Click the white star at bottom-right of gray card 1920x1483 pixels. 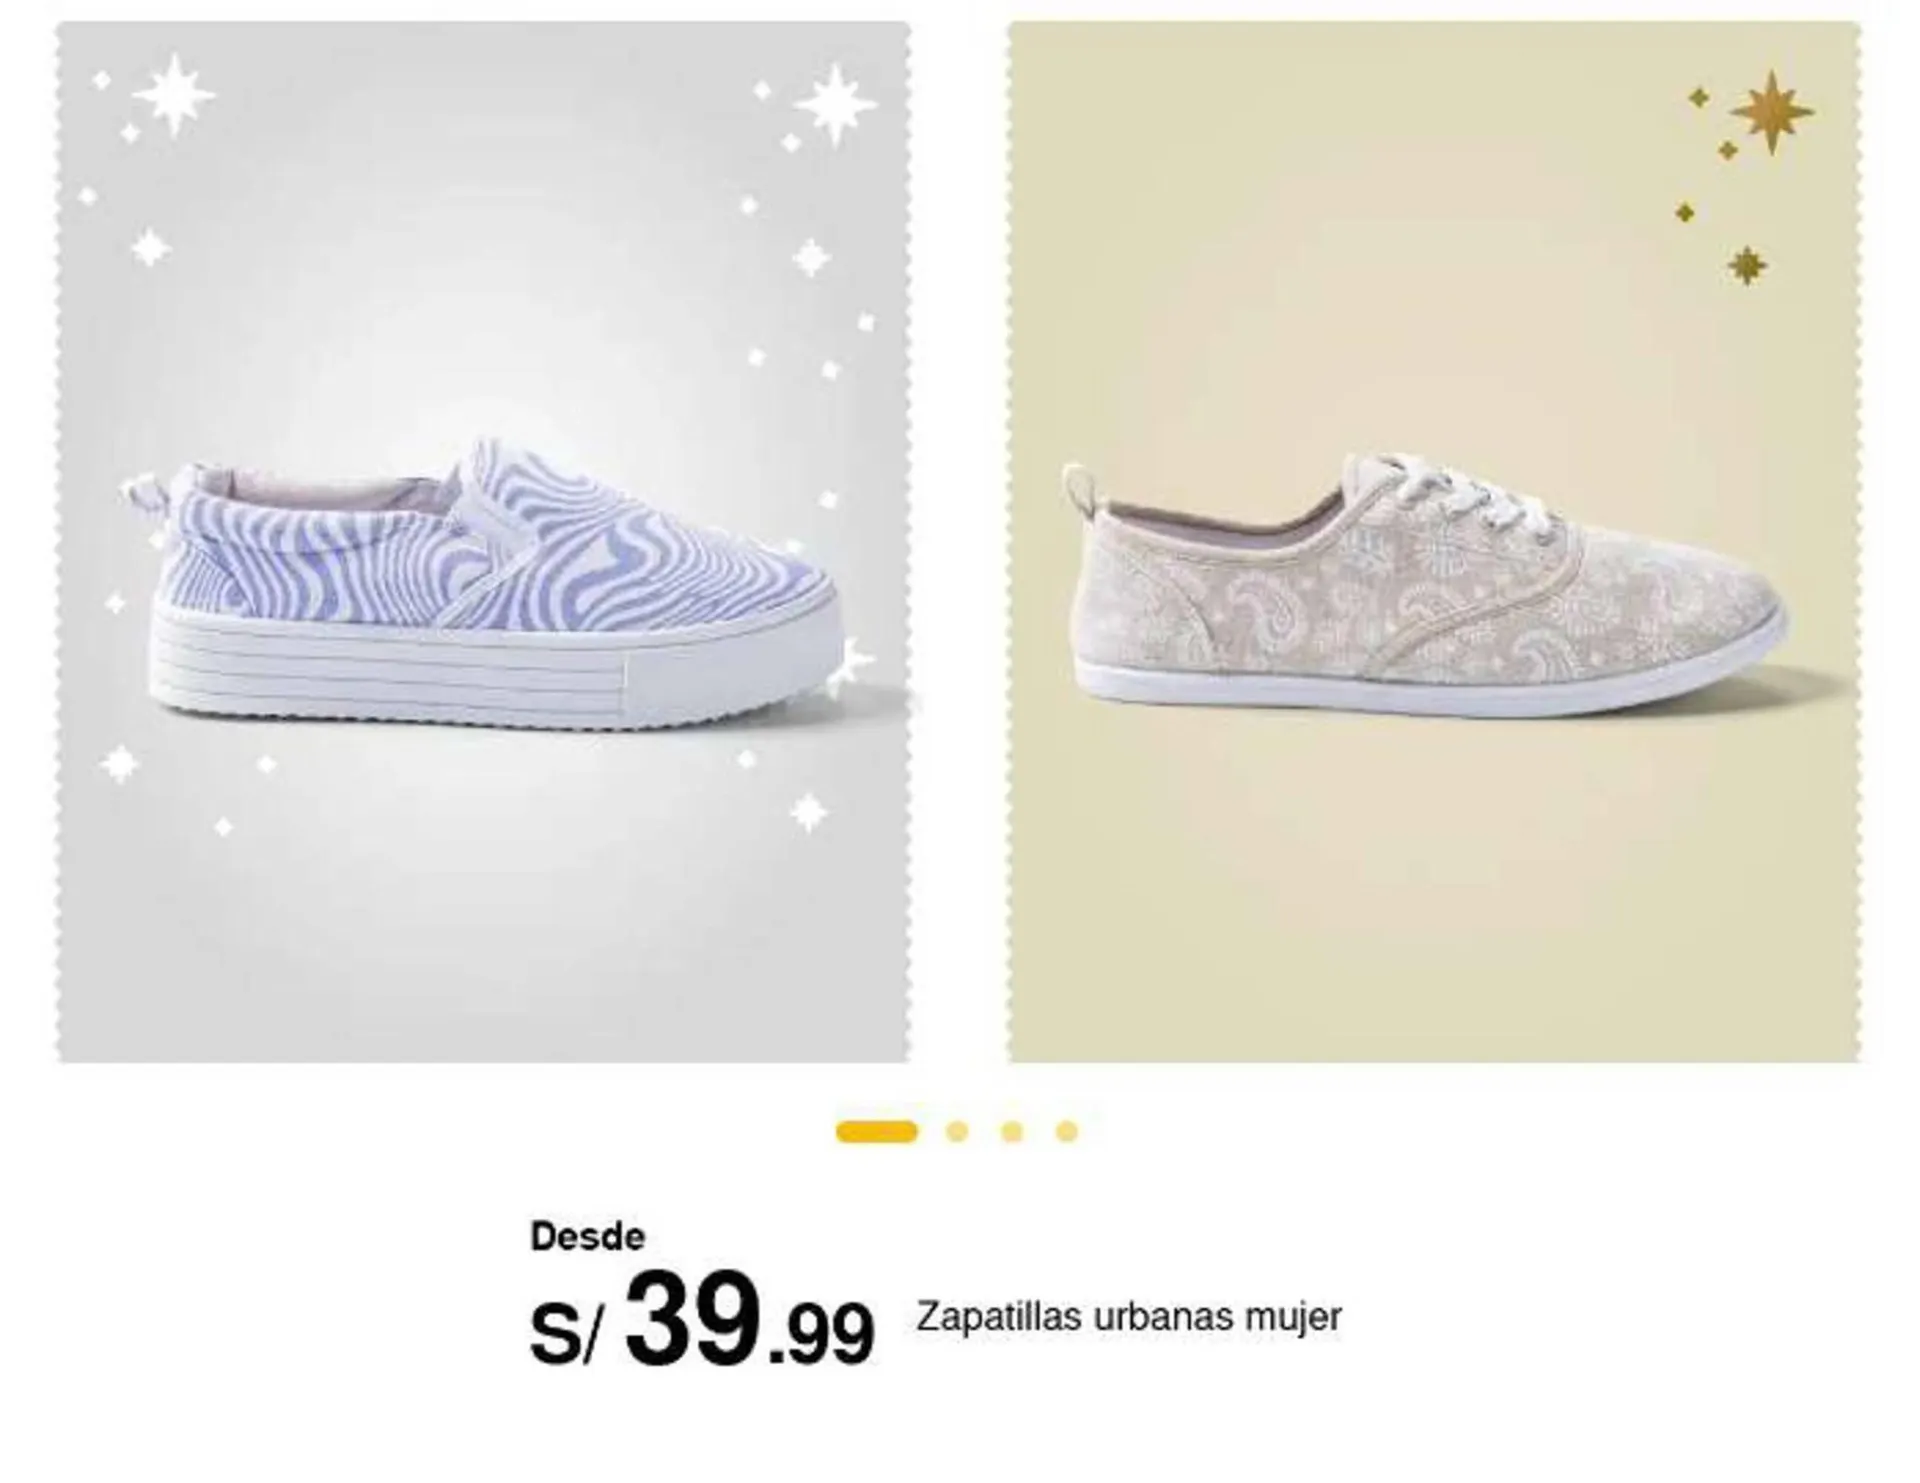(808, 813)
